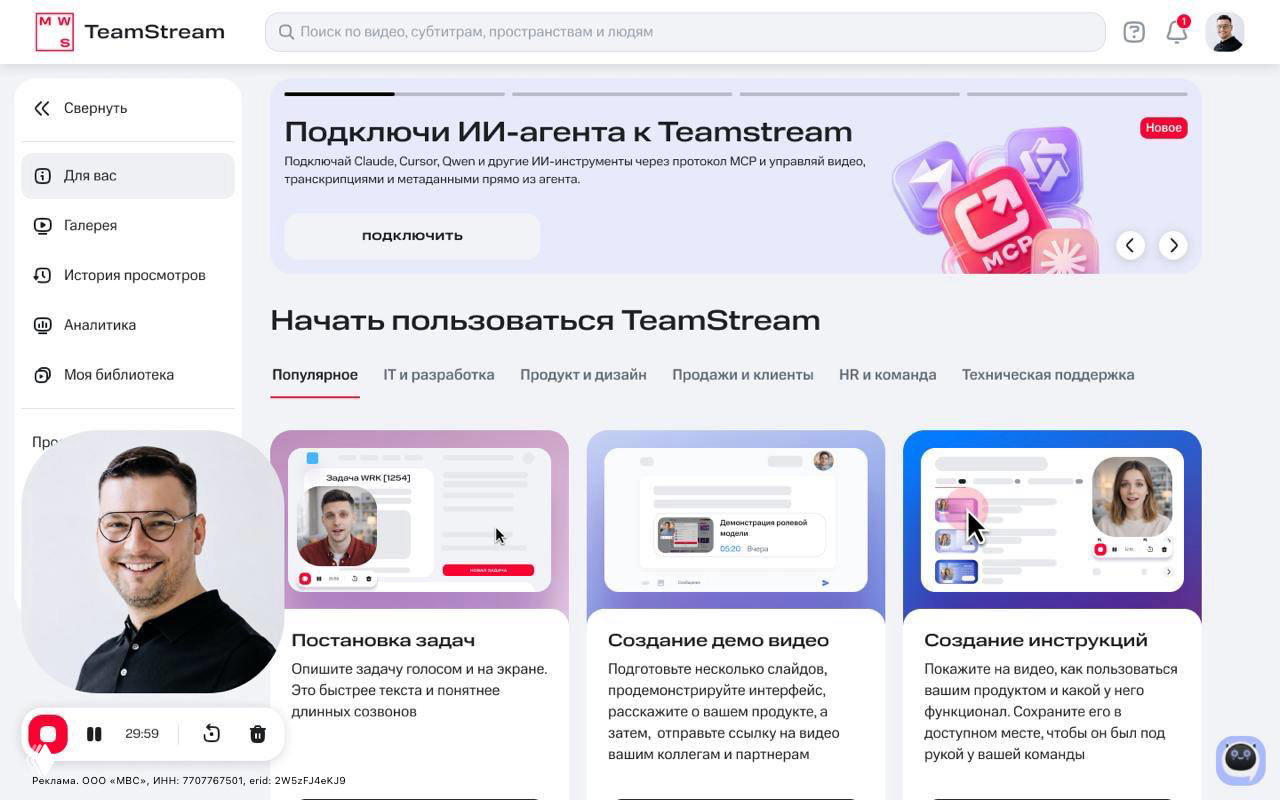
Task: Click the Новое badge on banner
Action: (x=1164, y=127)
